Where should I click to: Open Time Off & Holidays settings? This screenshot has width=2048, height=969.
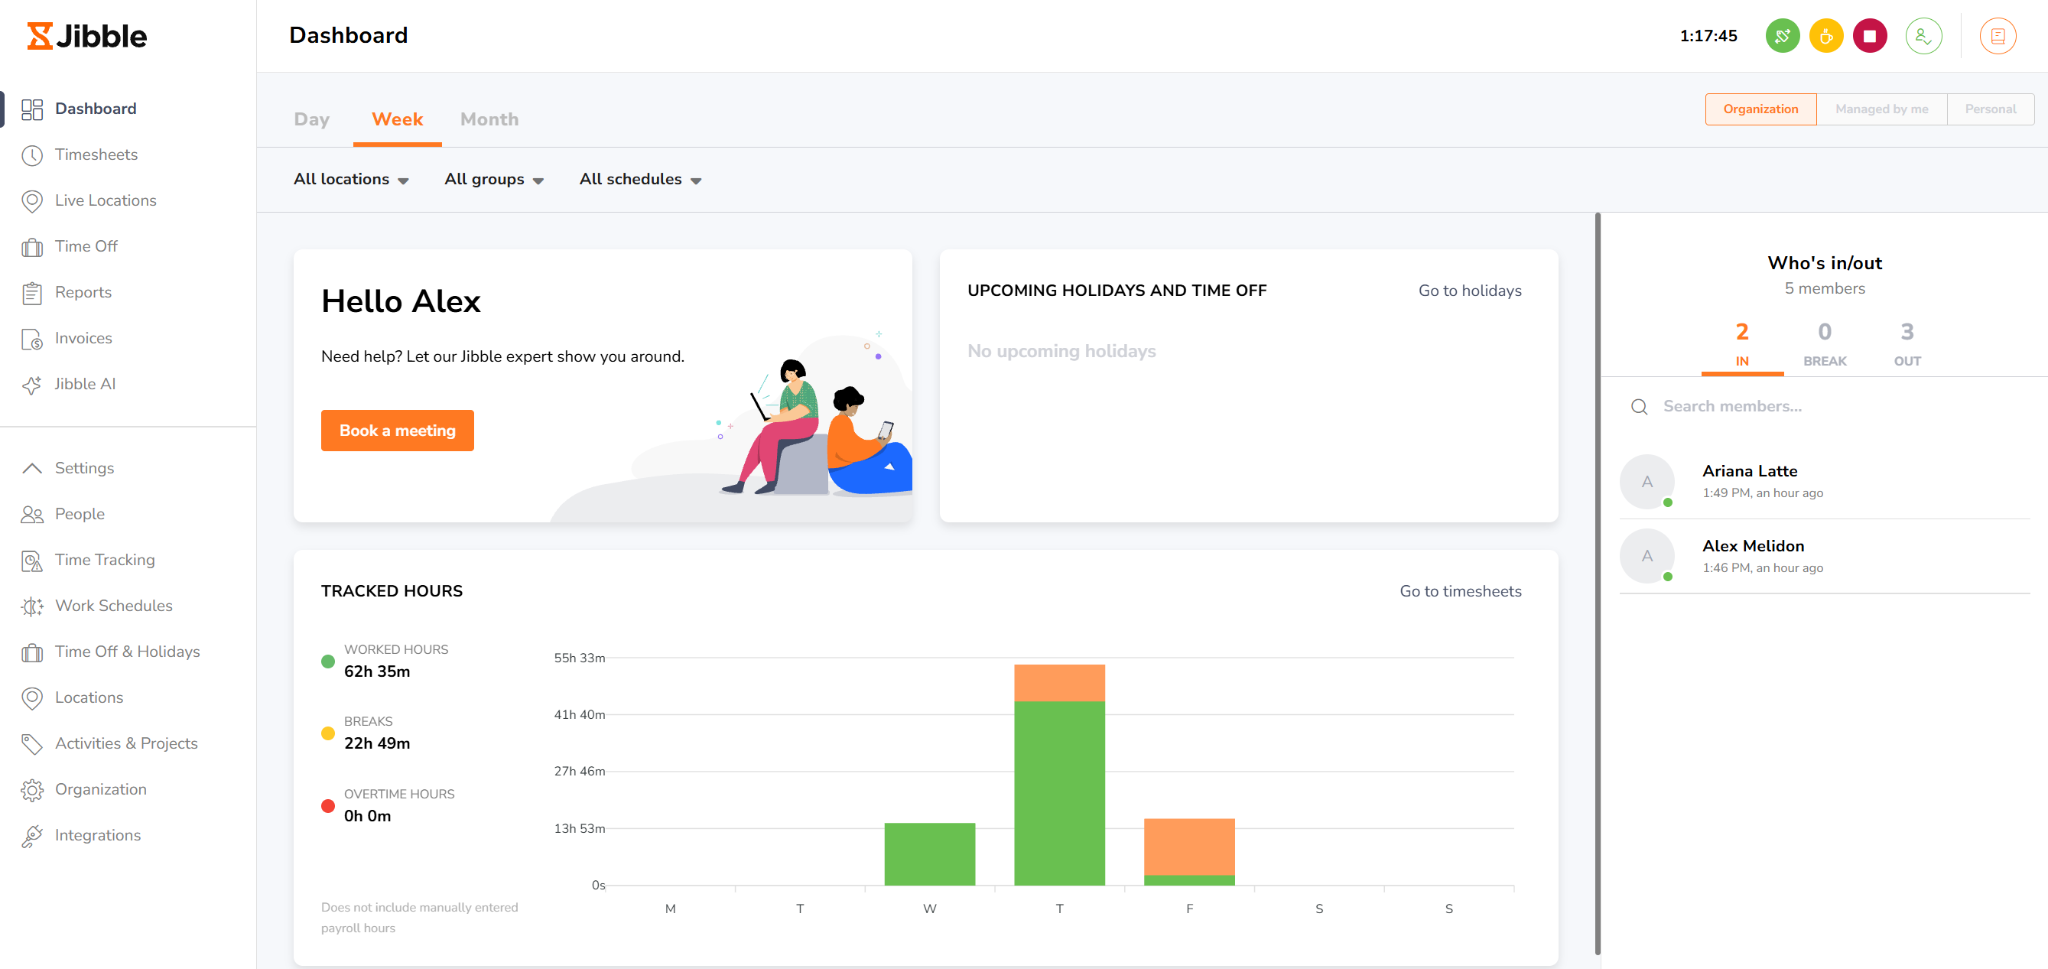(x=127, y=652)
